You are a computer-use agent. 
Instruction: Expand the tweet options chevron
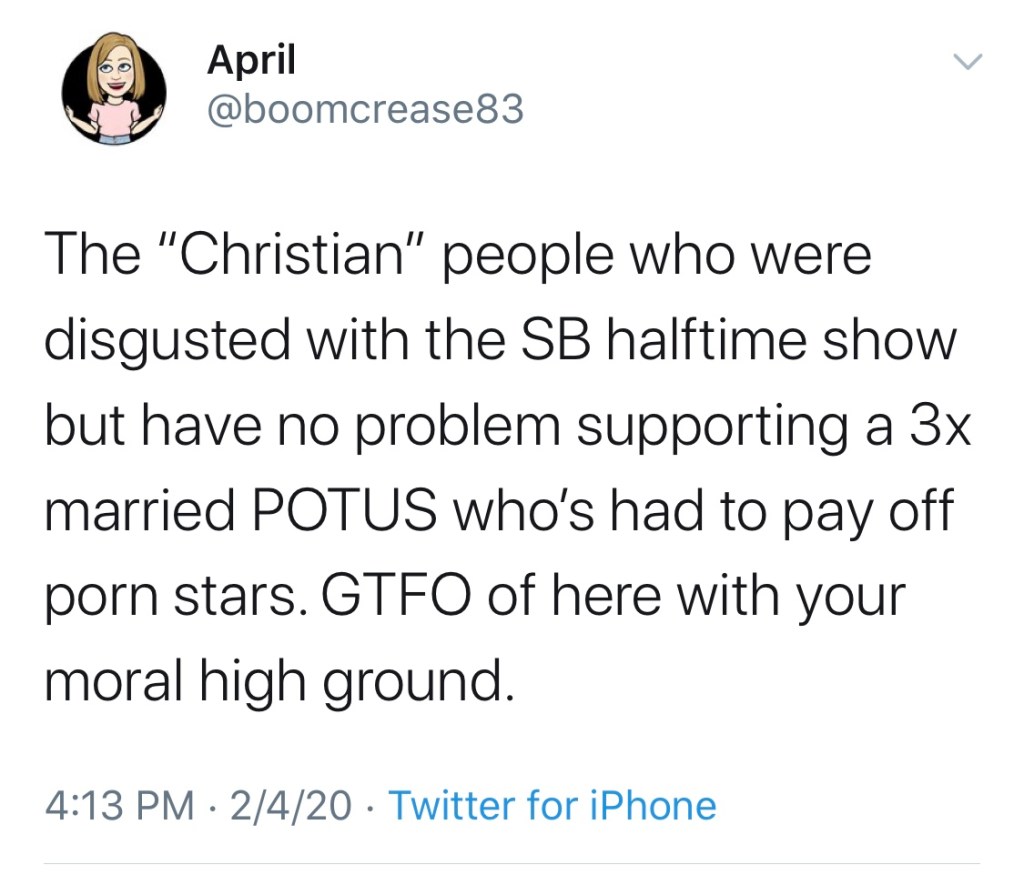[x=968, y=62]
